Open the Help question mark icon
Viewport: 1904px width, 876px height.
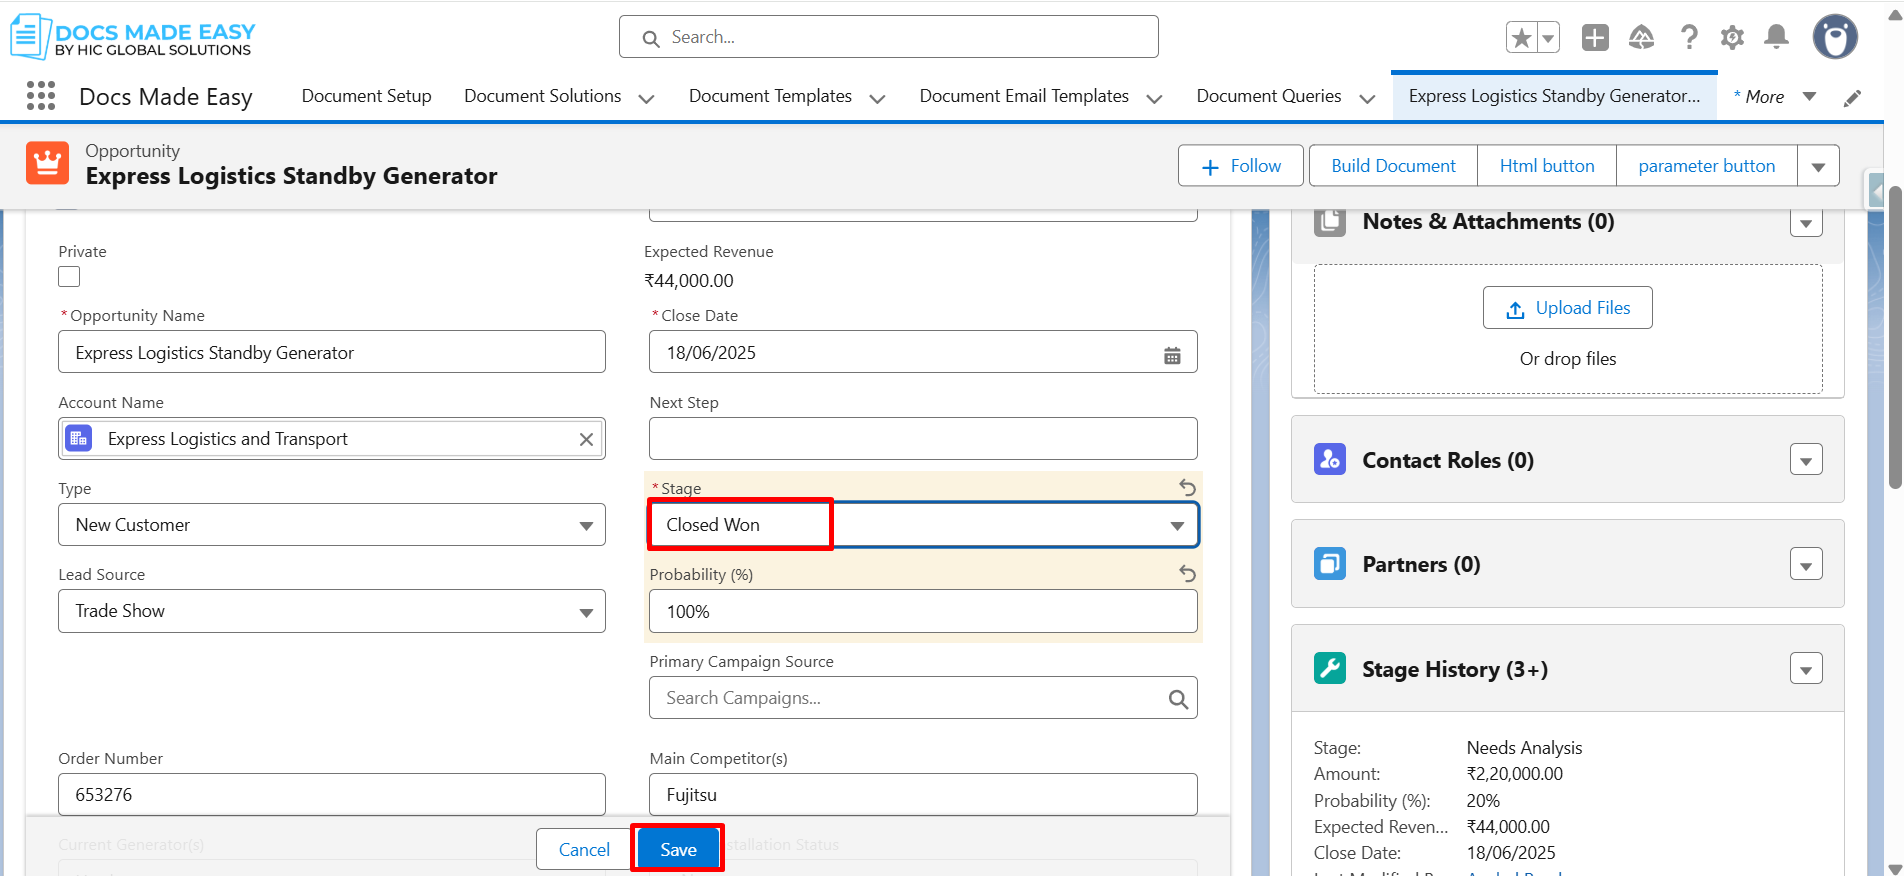(x=1689, y=38)
